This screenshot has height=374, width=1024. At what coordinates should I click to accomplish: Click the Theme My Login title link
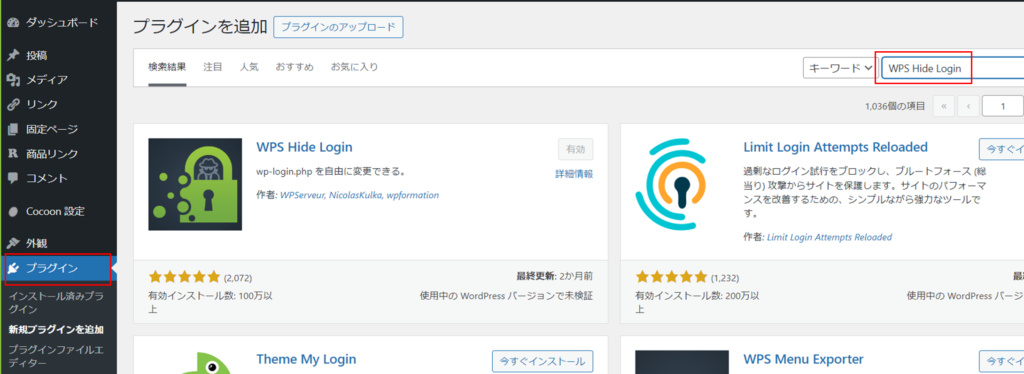pos(306,359)
